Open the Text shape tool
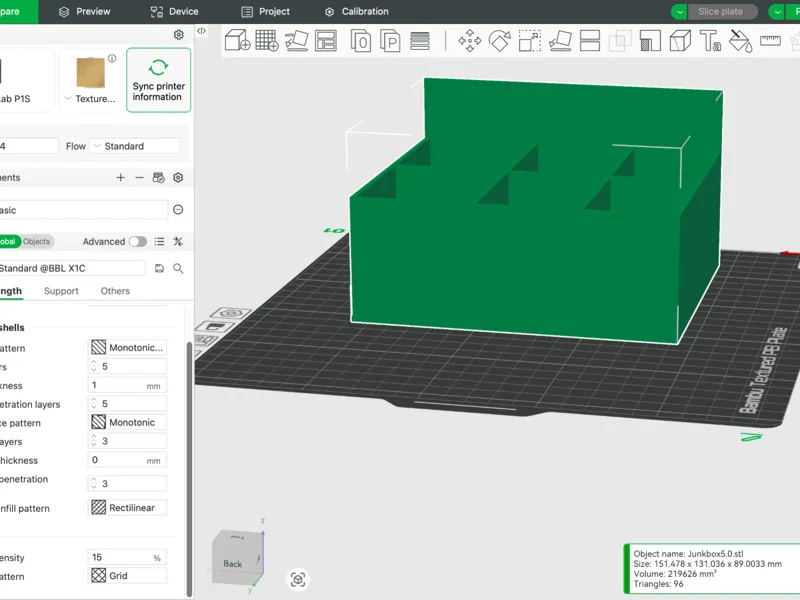The height and width of the screenshot is (600, 800). pos(710,41)
